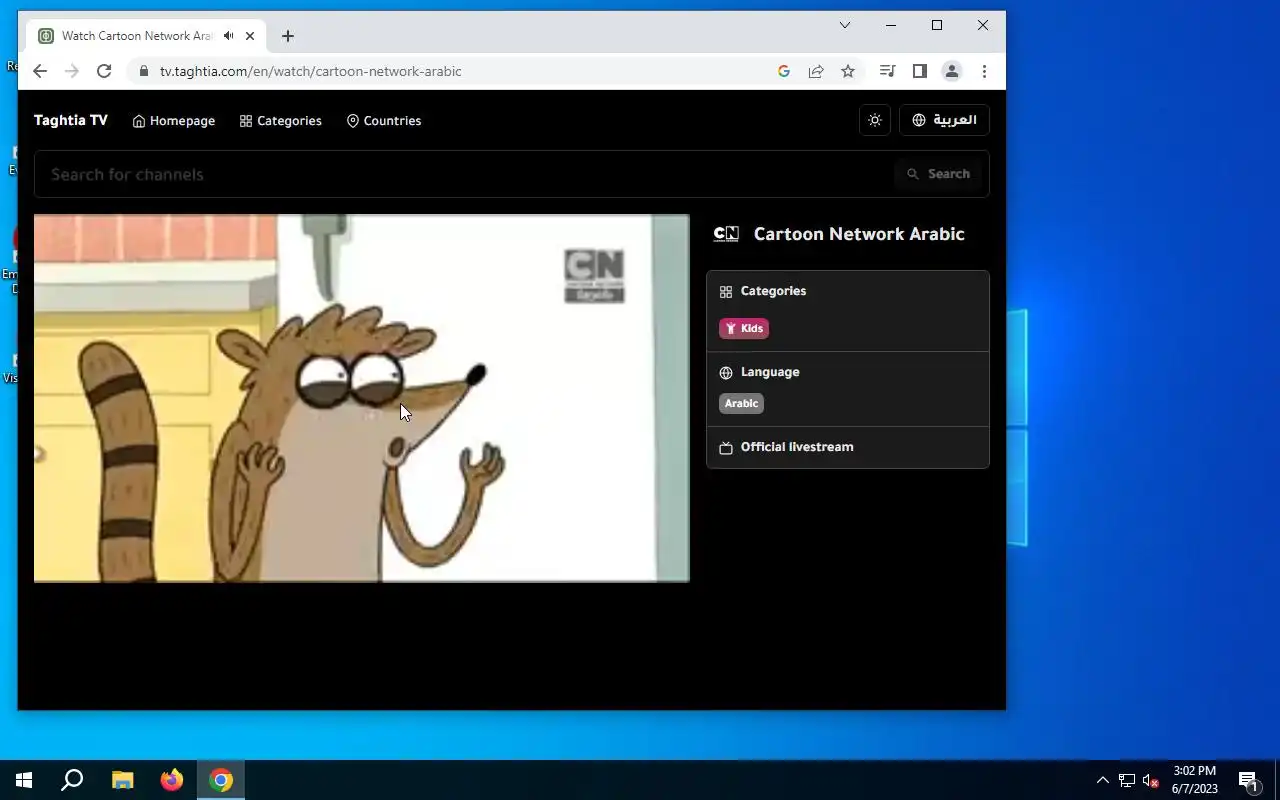Reload the current page

pyautogui.click(x=104, y=71)
